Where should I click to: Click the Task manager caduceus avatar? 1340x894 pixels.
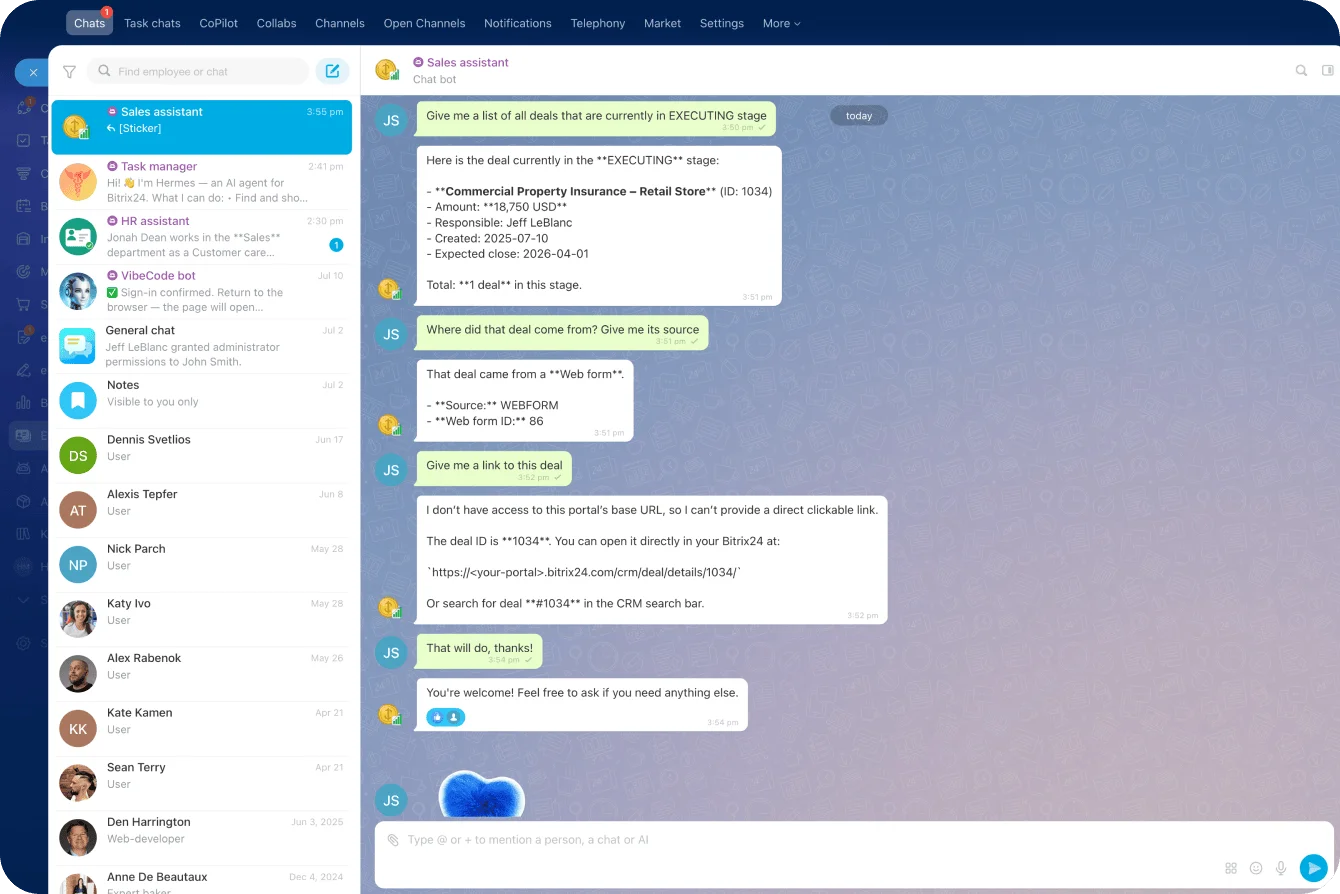pos(78,182)
